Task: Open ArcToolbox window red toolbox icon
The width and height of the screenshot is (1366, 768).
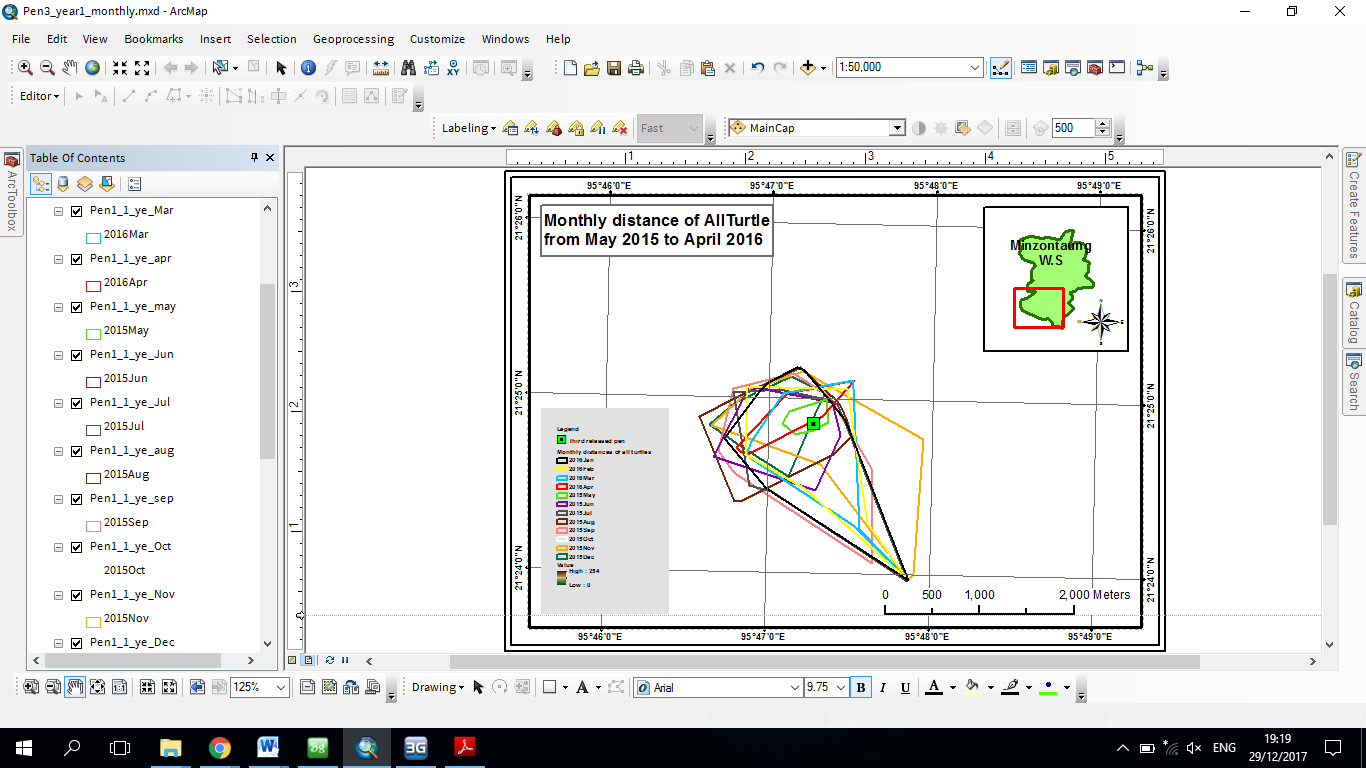Action: pos(1095,68)
